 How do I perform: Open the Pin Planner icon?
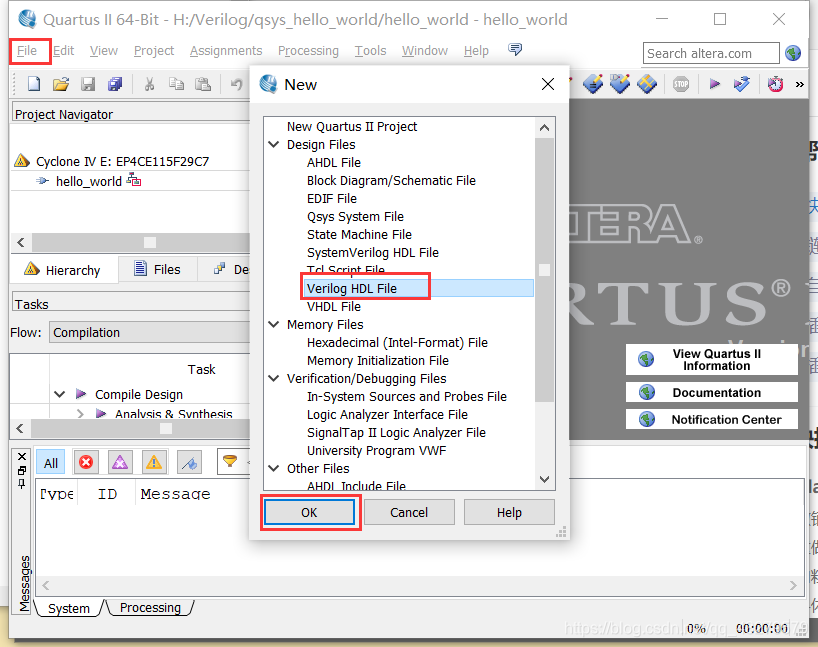tap(620, 83)
